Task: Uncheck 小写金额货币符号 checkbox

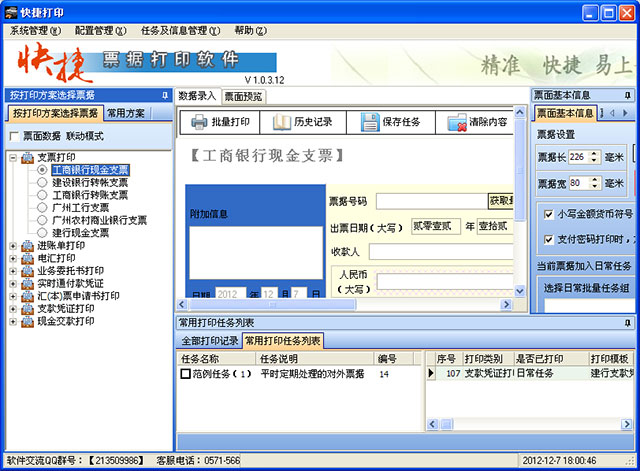Action: pyautogui.click(x=549, y=214)
